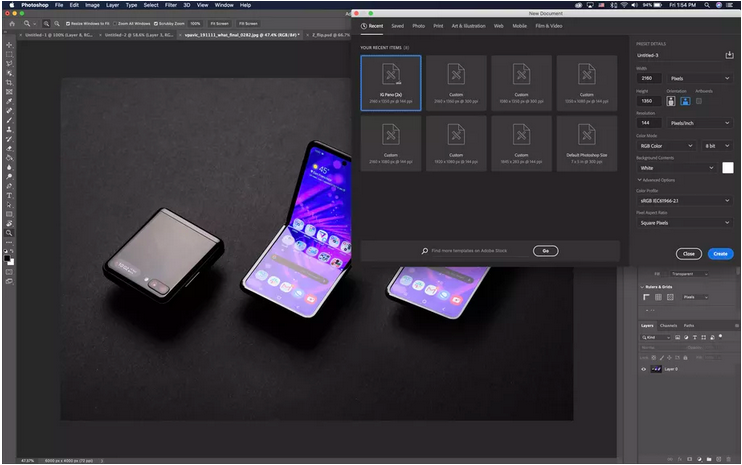Viewport: 742px width, 465px height.
Task: Swap foreground and background colors
Action: [12, 251]
